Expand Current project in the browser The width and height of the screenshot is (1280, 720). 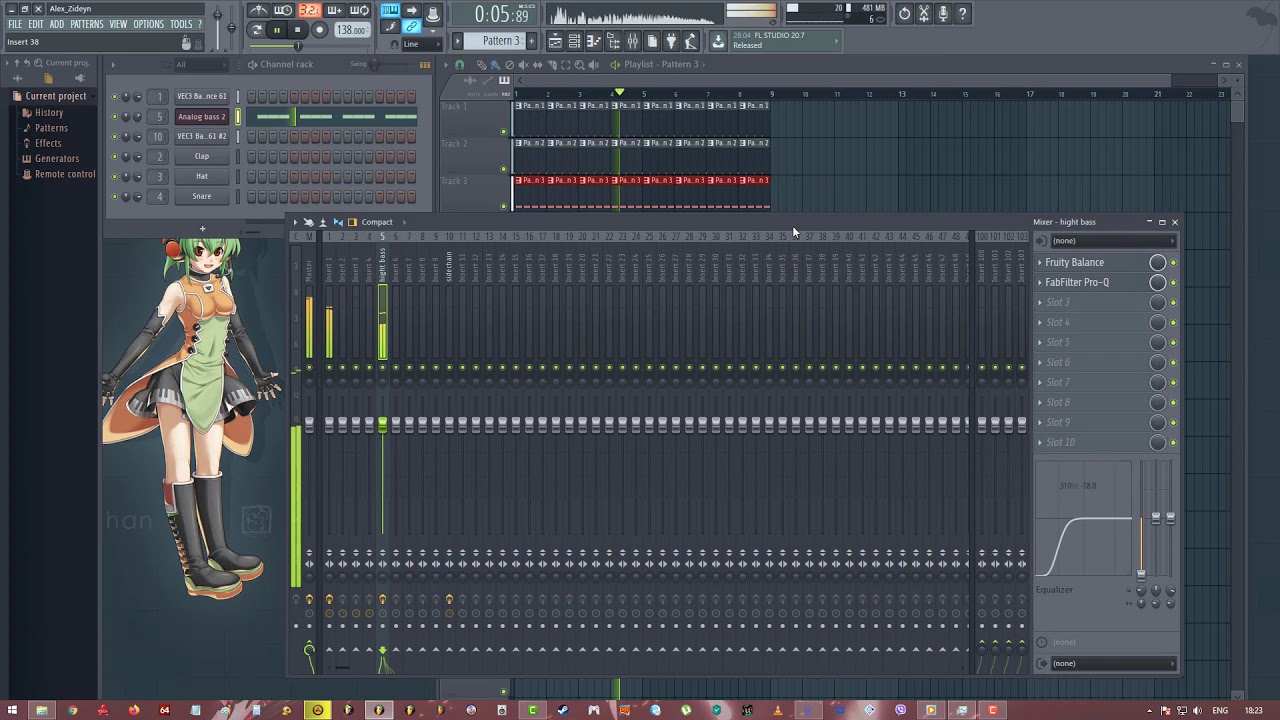click(56, 96)
